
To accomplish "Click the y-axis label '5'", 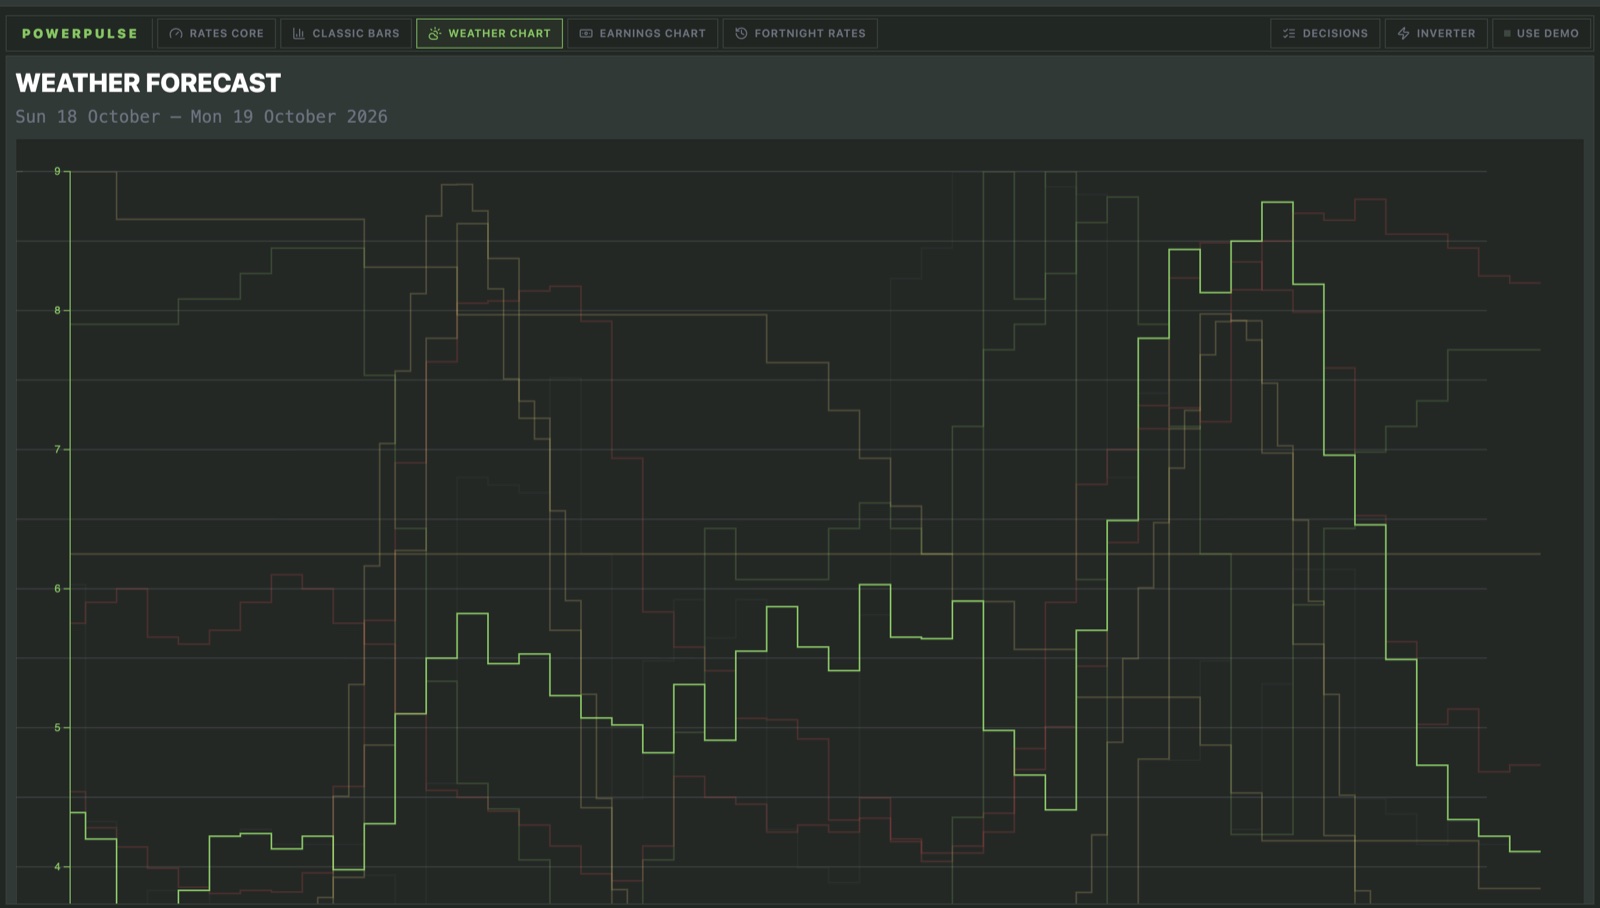I will click(57, 728).
